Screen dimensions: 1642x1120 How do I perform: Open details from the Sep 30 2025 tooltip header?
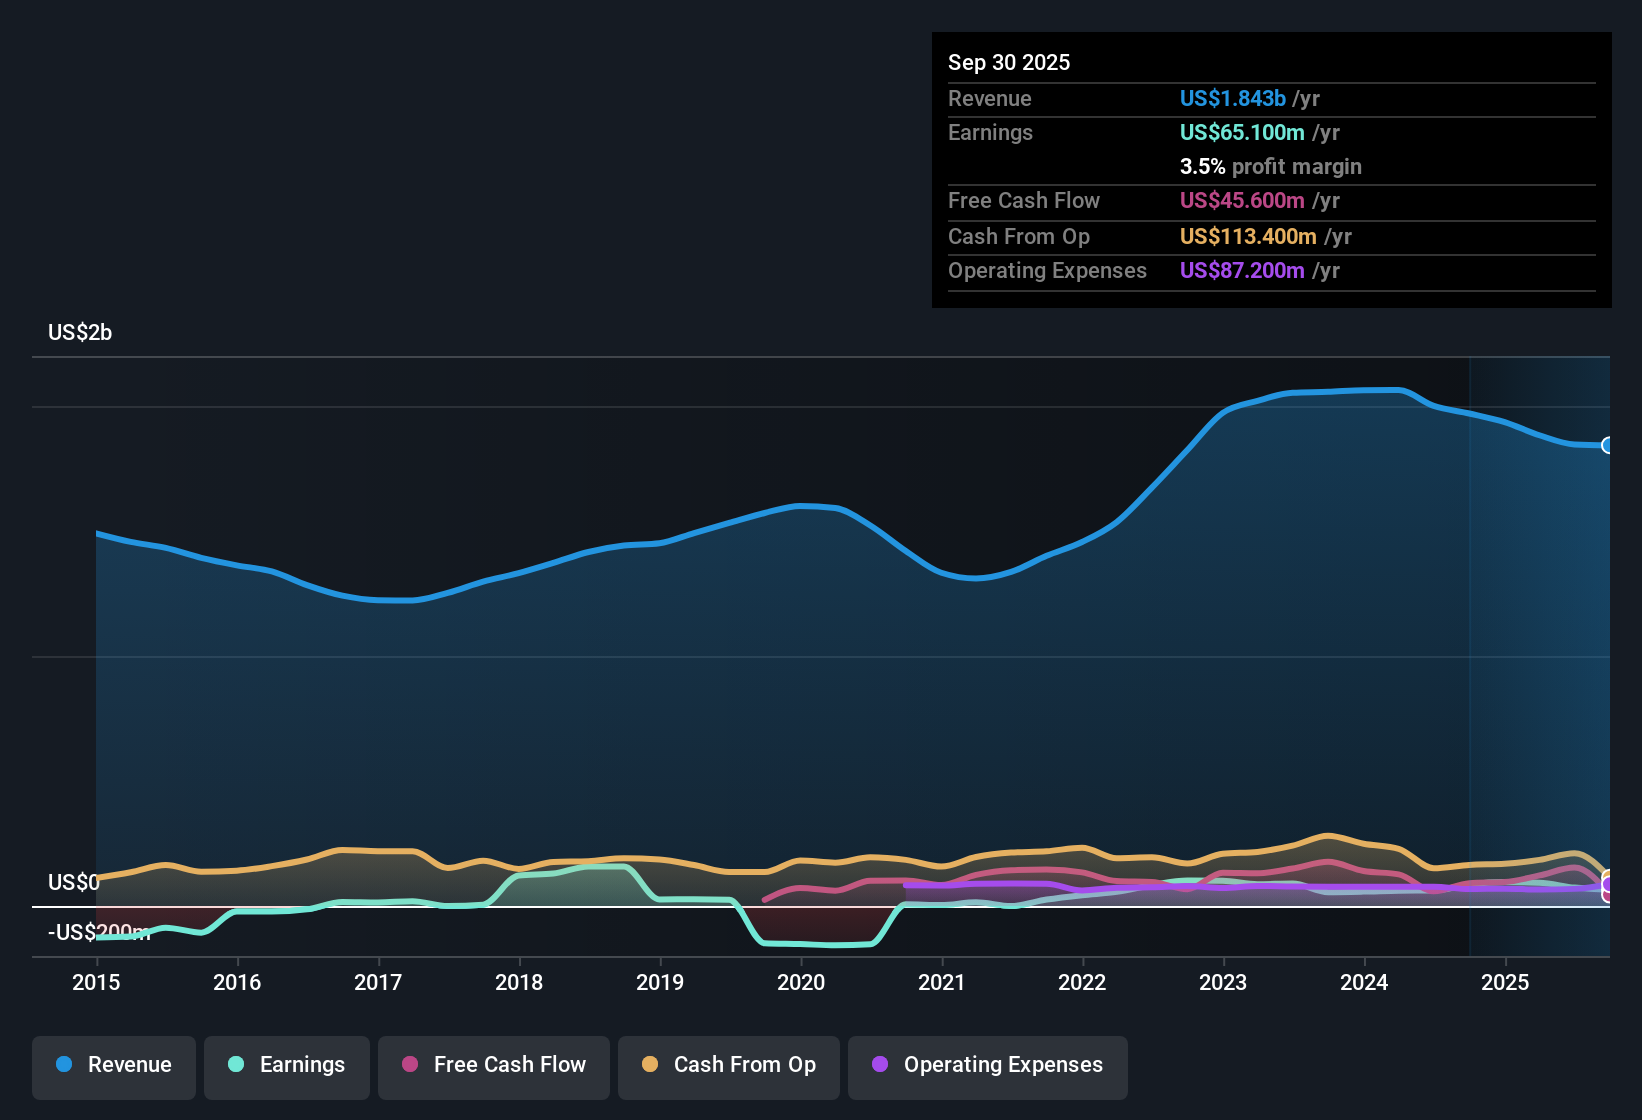coord(1009,62)
